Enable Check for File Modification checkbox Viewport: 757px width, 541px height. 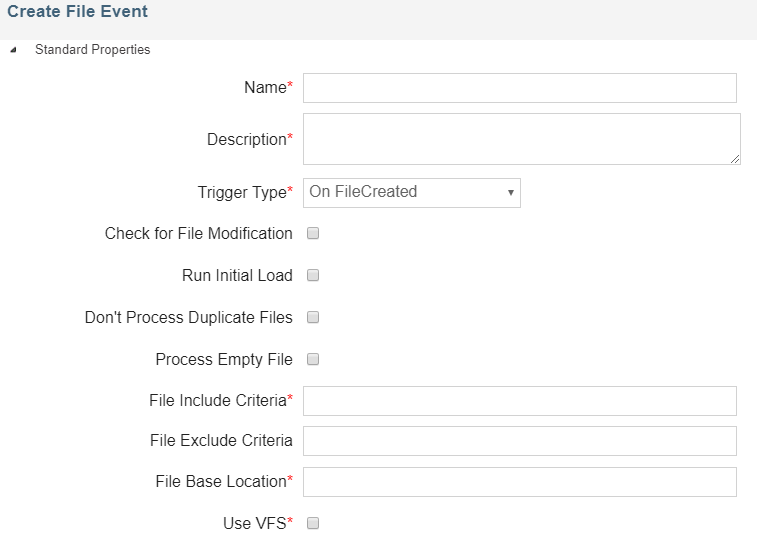click(x=313, y=234)
